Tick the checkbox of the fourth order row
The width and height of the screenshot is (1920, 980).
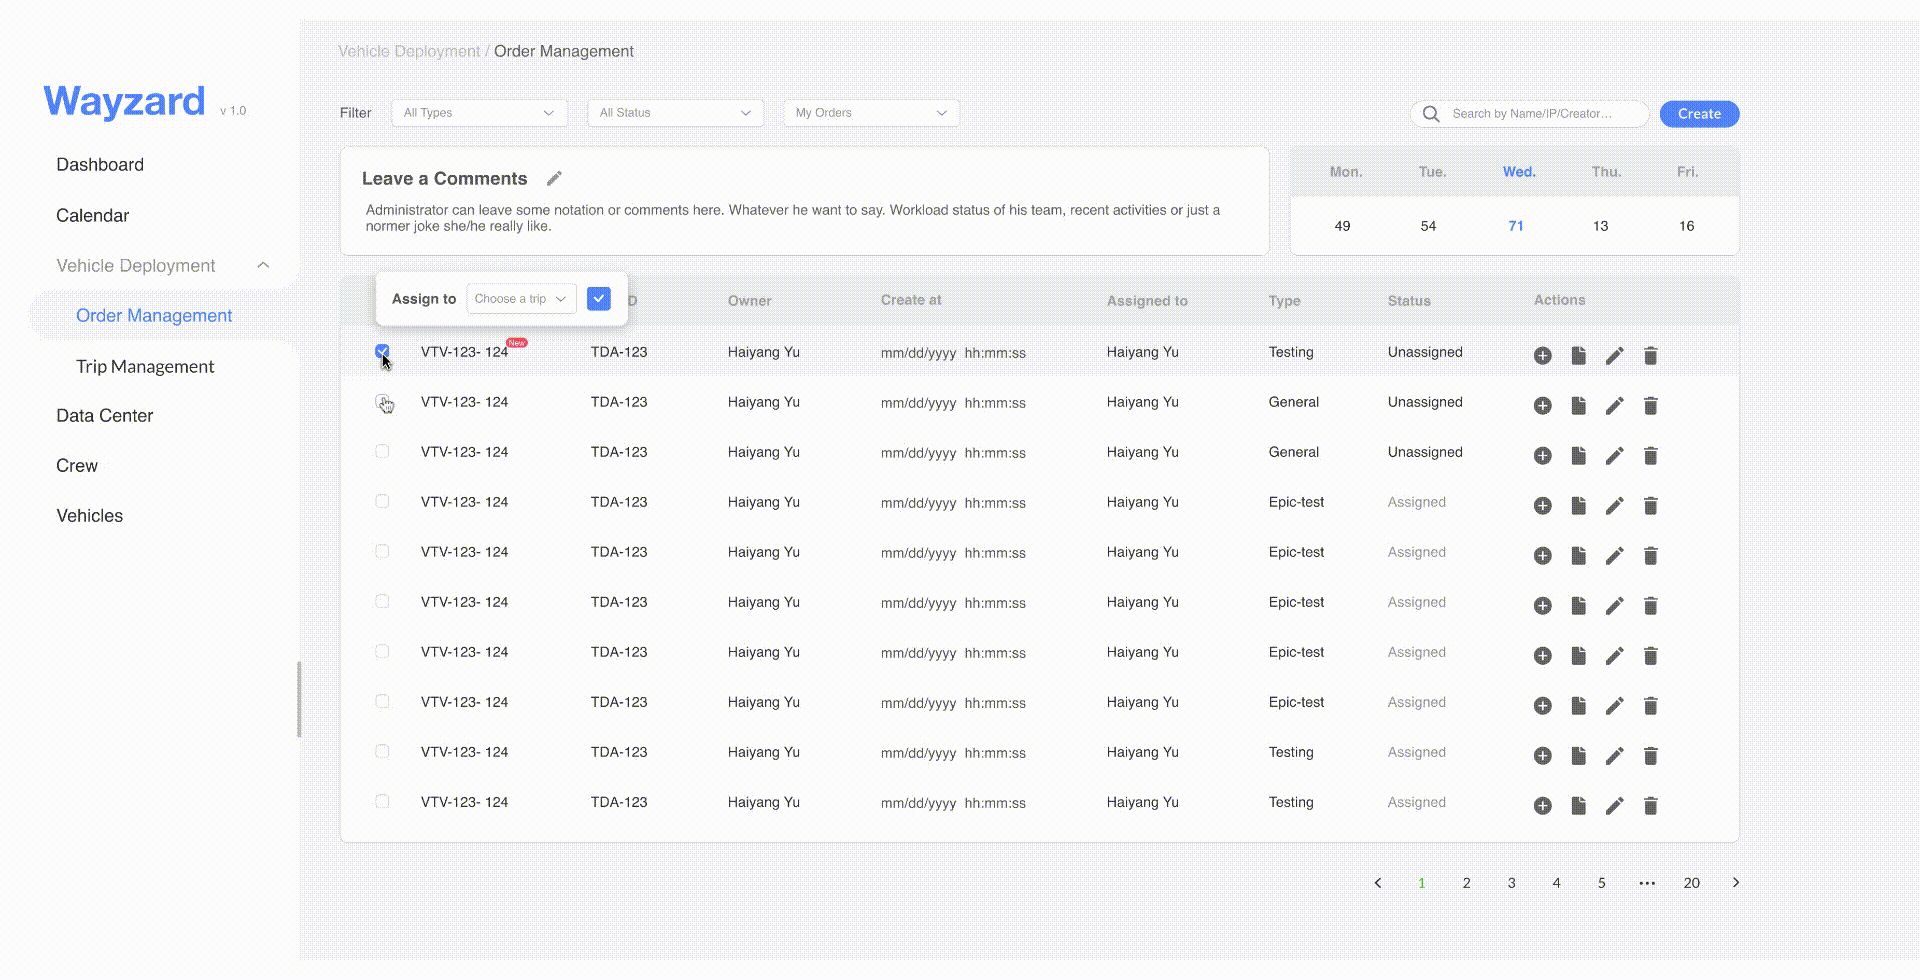point(382,501)
